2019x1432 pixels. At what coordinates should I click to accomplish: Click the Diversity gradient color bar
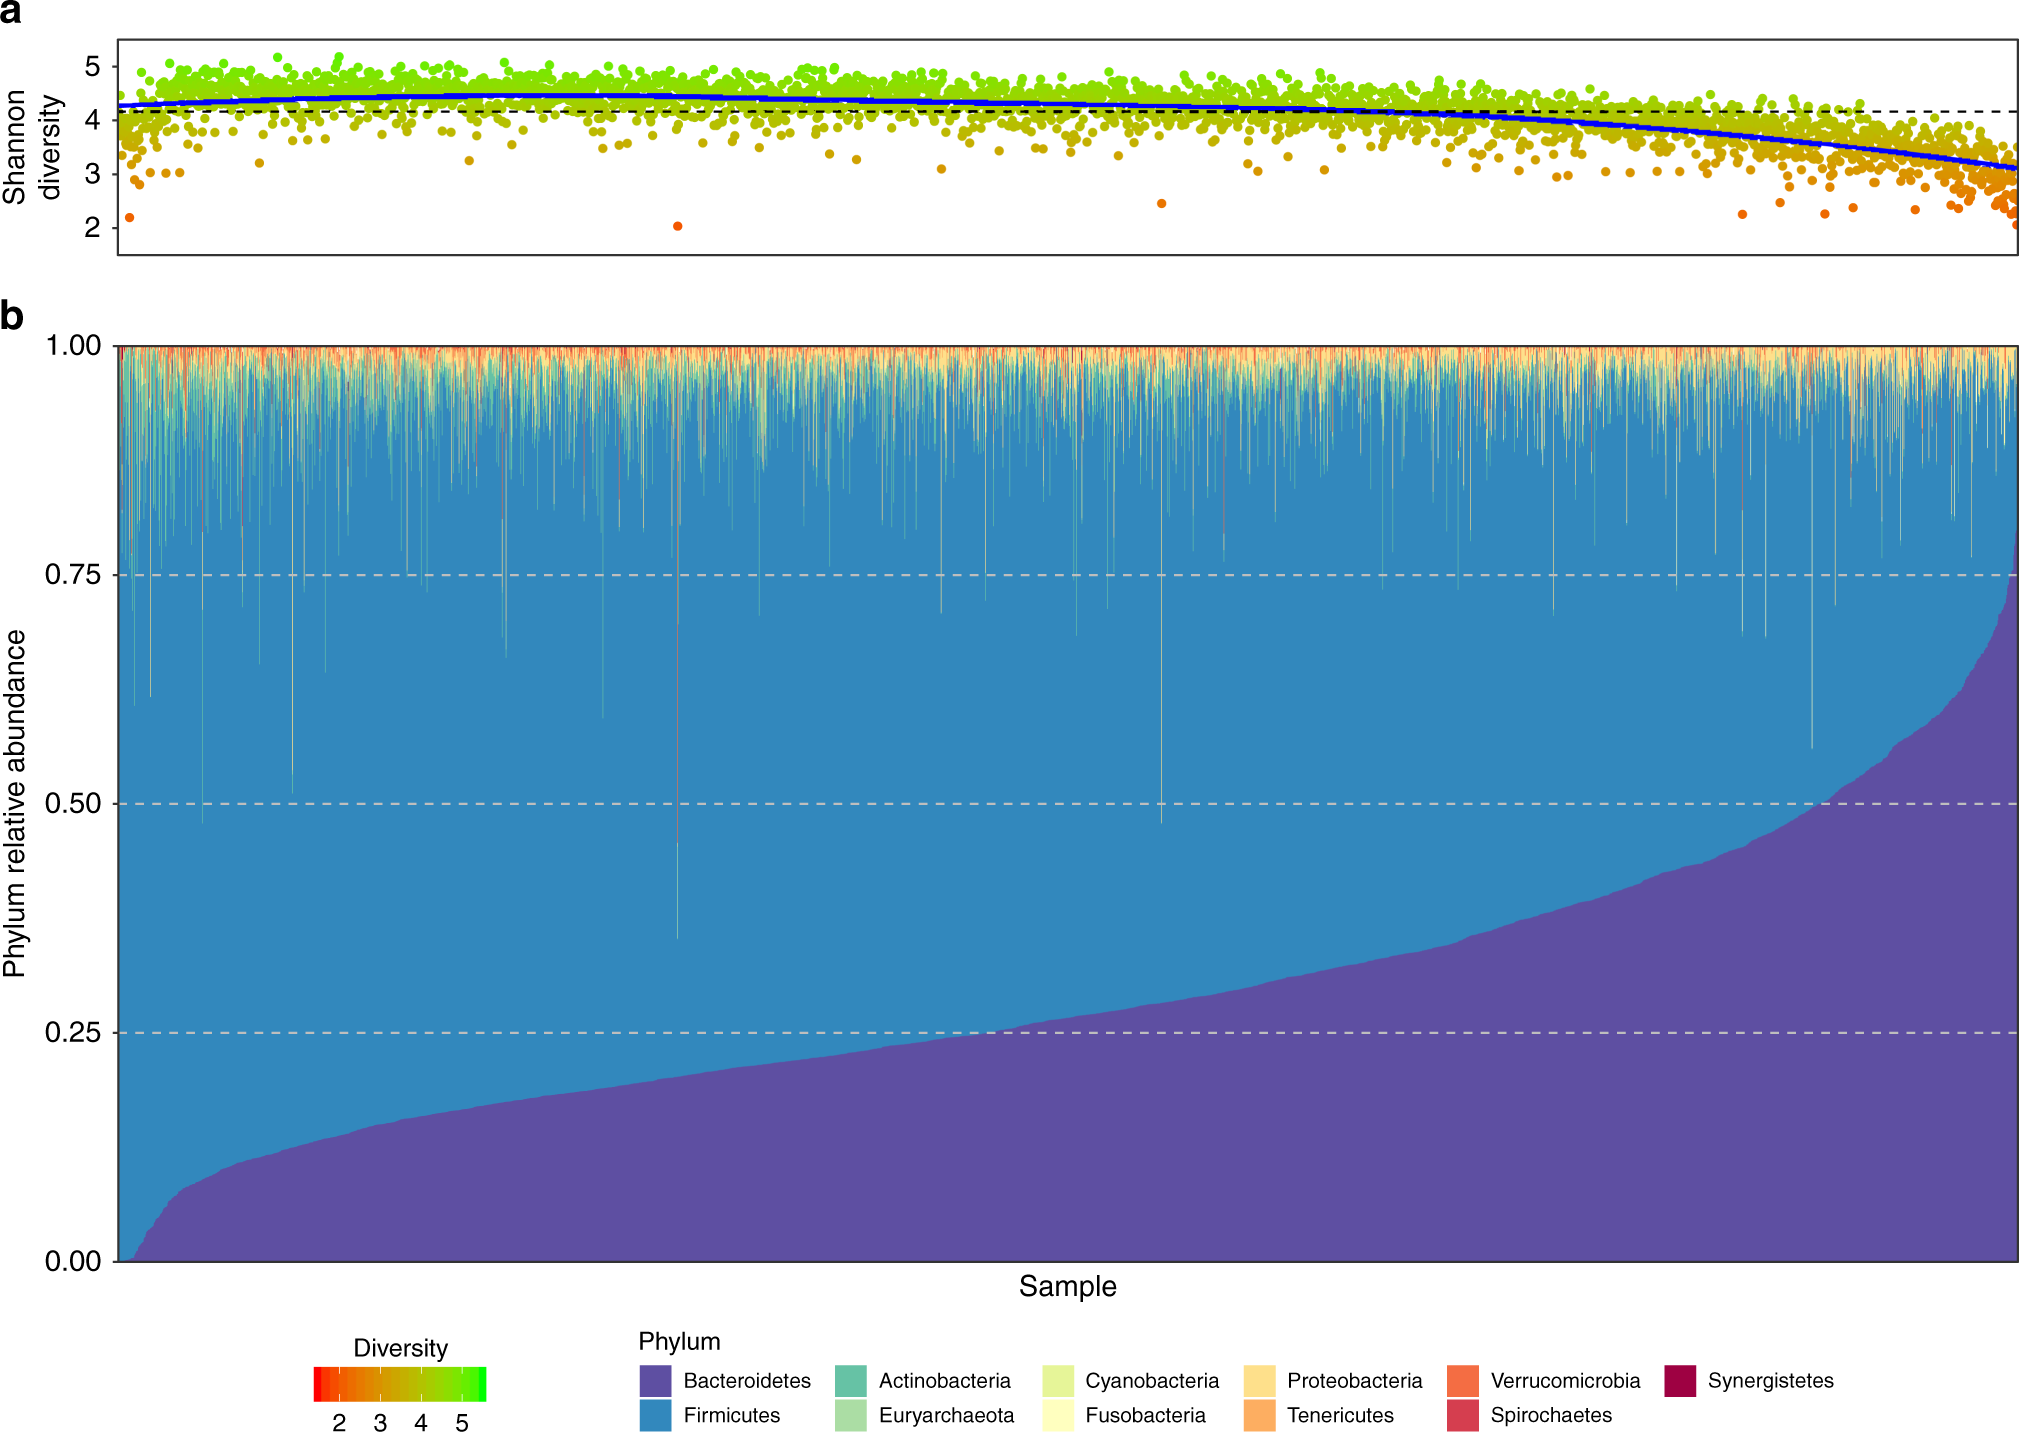(400, 1384)
